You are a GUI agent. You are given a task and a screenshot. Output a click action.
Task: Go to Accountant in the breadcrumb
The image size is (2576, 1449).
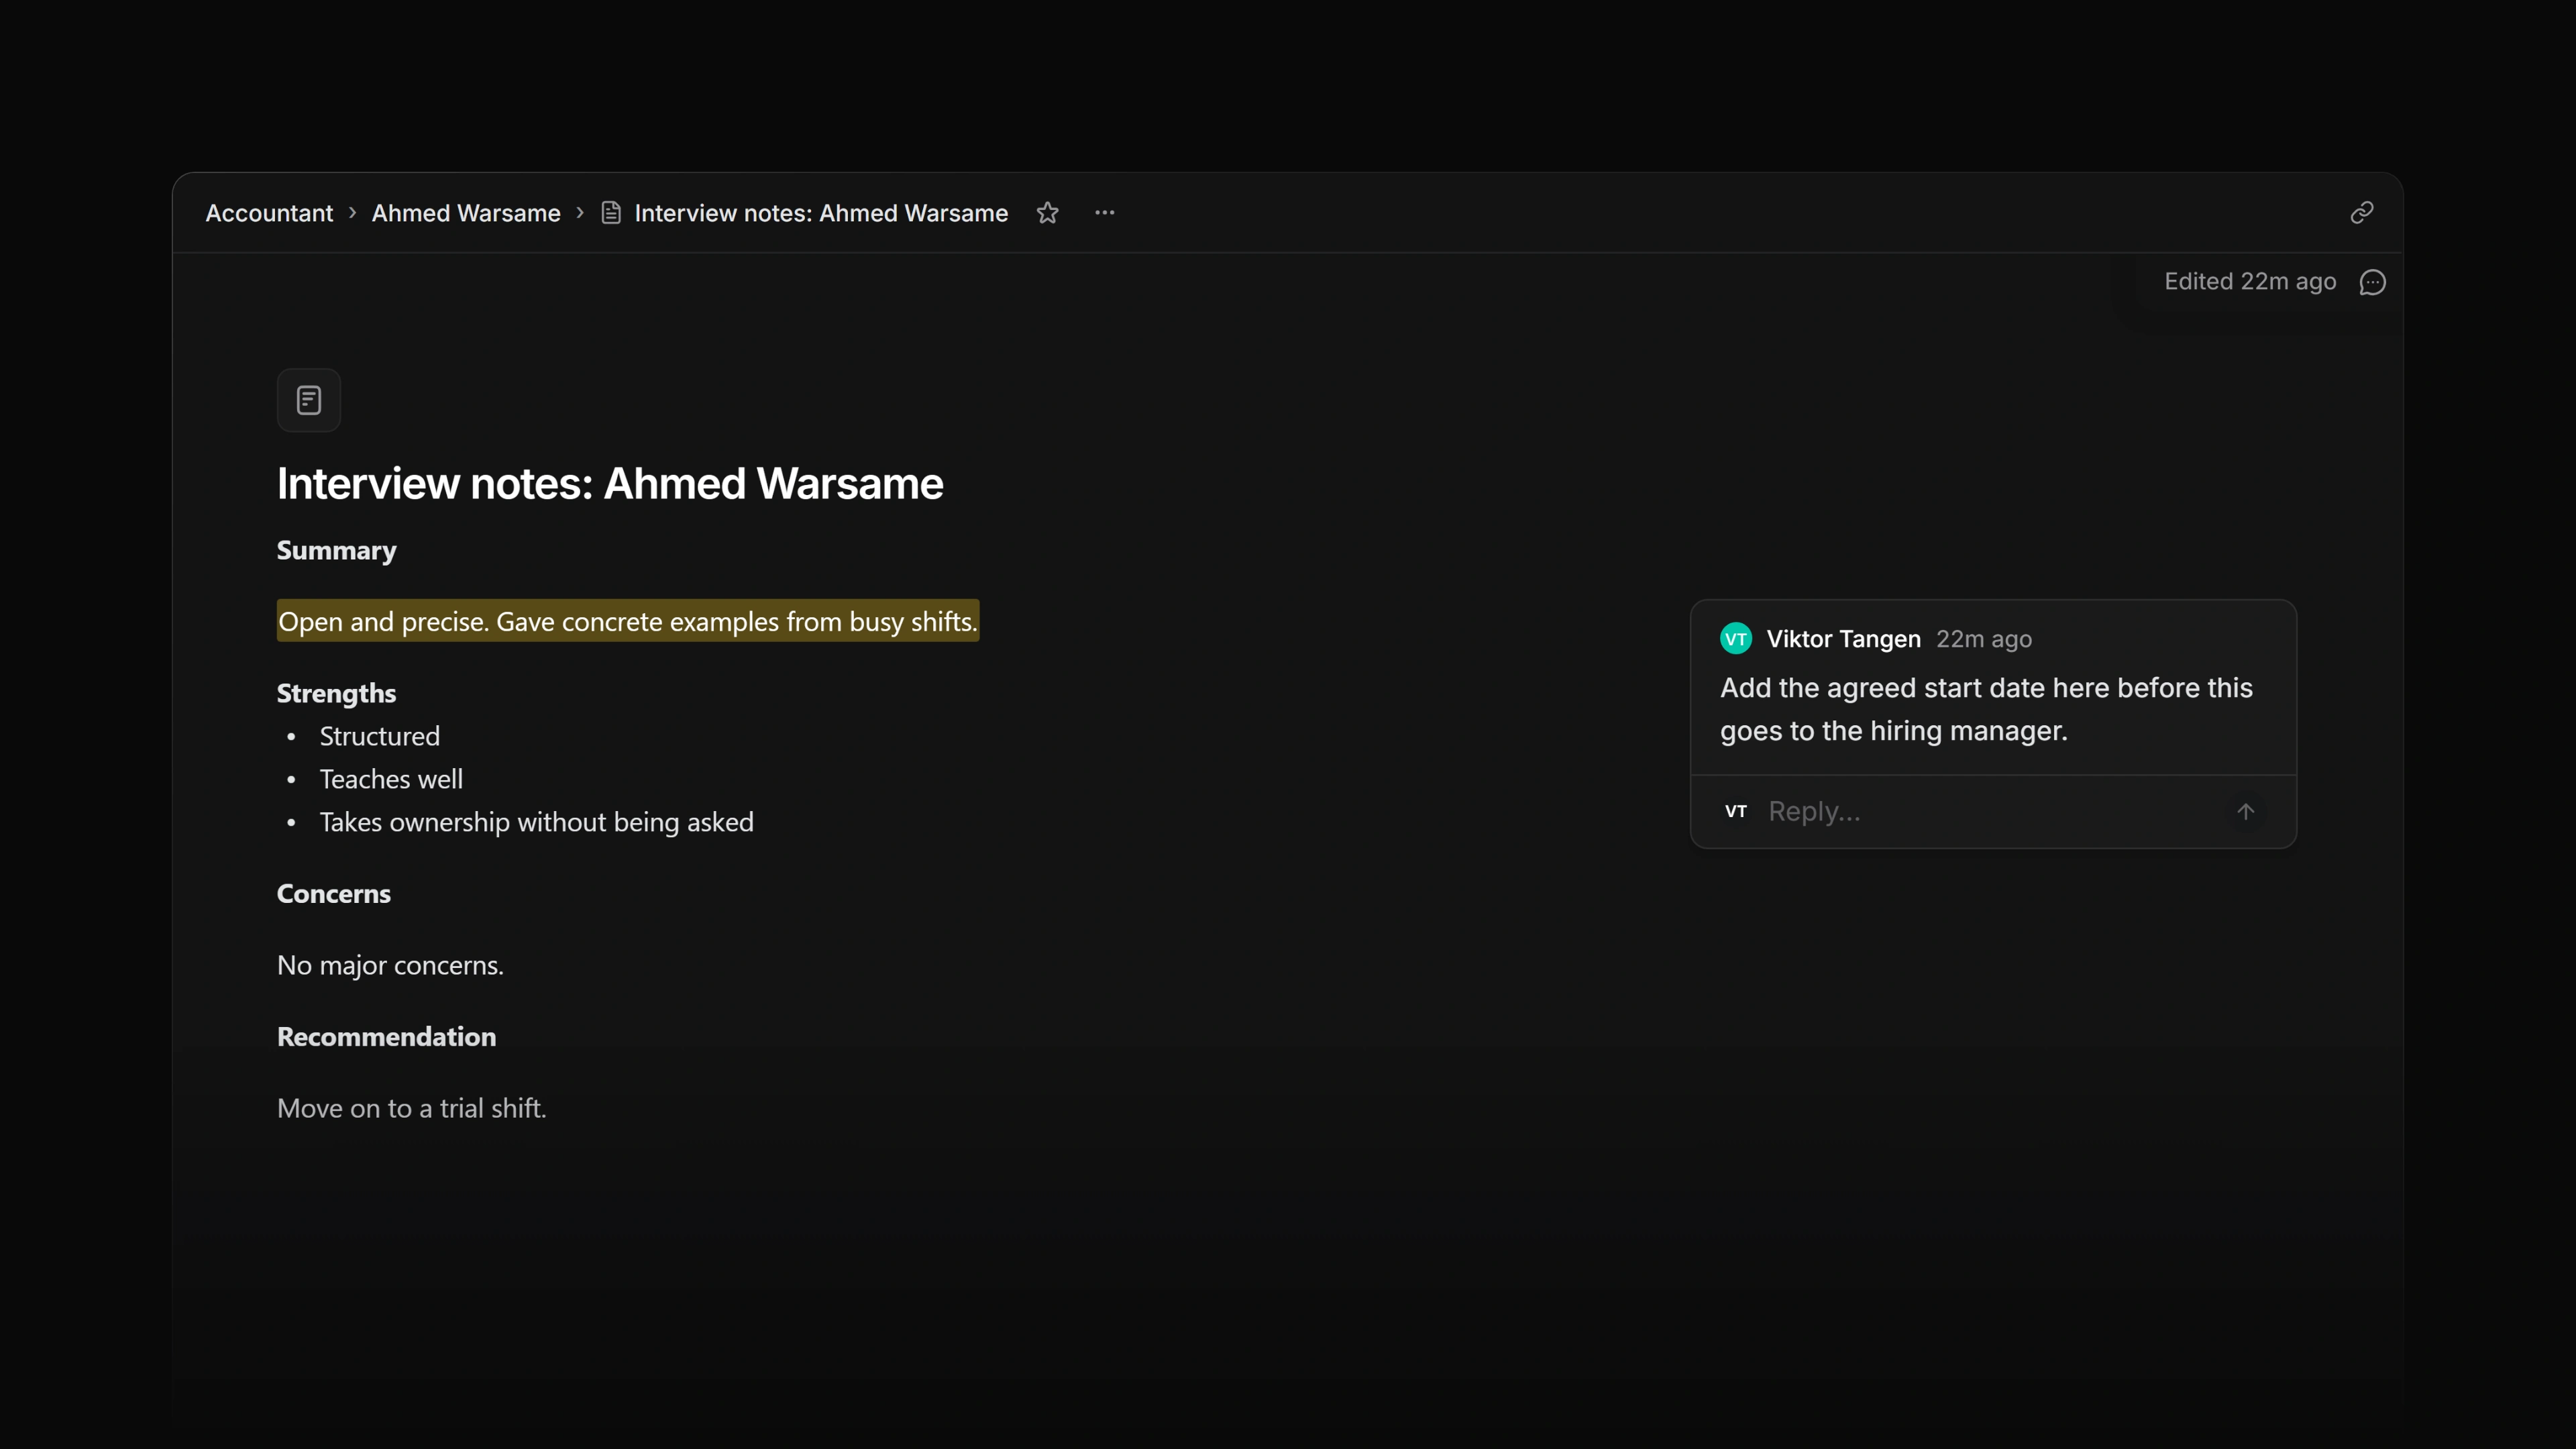[269, 213]
